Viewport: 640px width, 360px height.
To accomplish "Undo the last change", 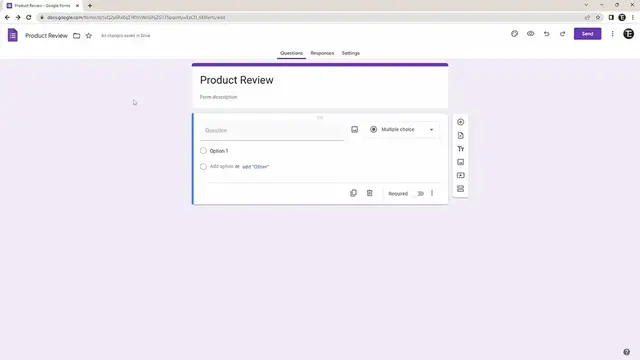I will [547, 34].
